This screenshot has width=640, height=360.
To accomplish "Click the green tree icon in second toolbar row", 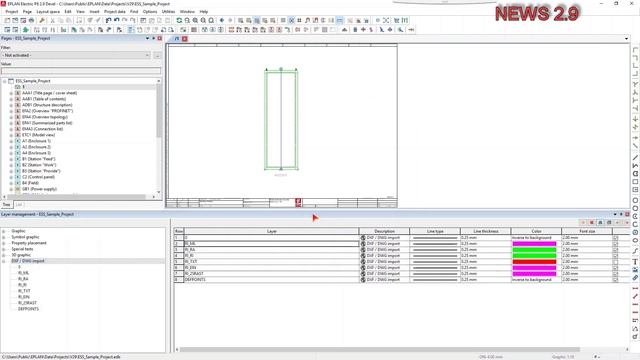I will pyautogui.click(x=25, y=29).
